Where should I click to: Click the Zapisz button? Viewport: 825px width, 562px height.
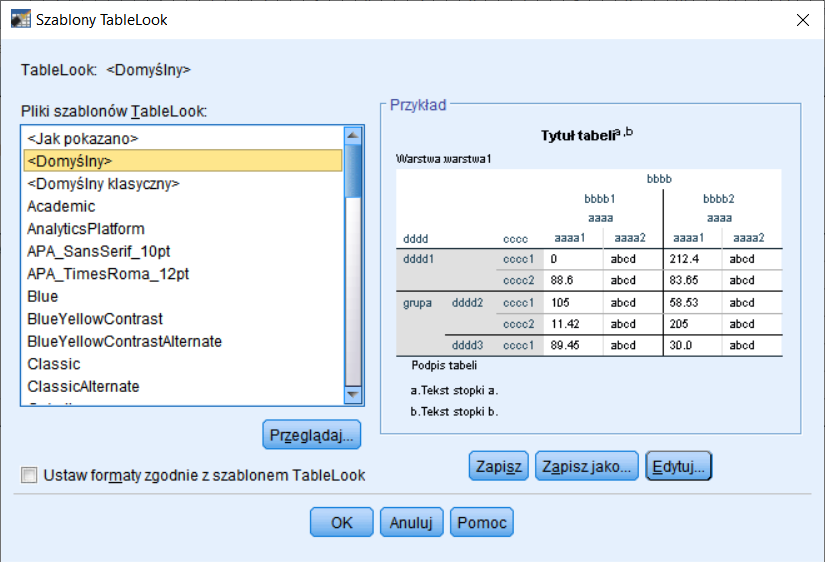[499, 466]
